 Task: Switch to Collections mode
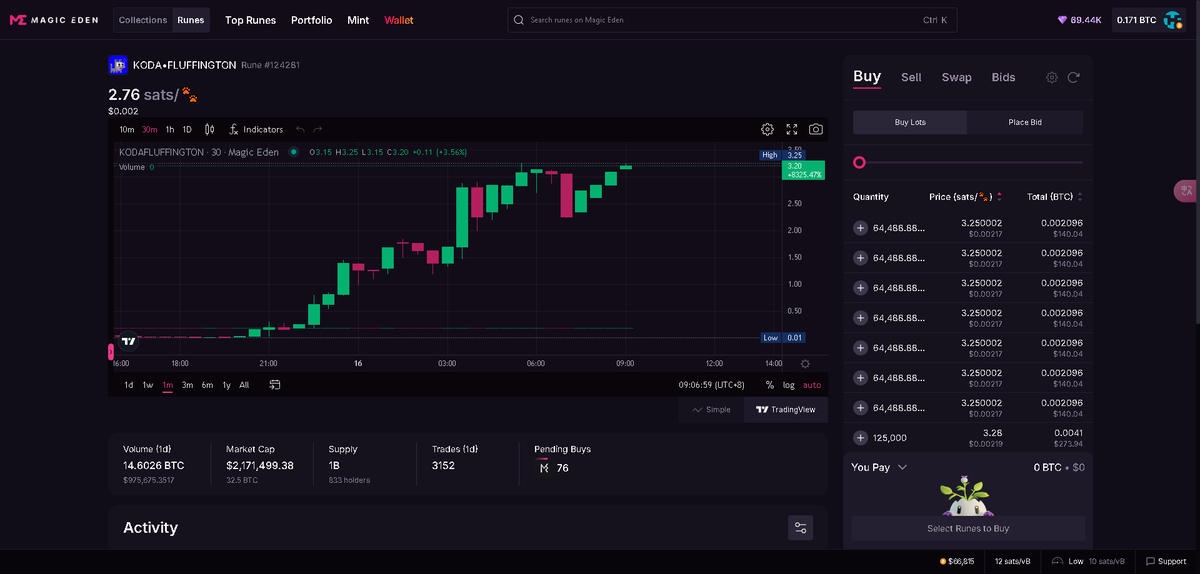(143, 20)
